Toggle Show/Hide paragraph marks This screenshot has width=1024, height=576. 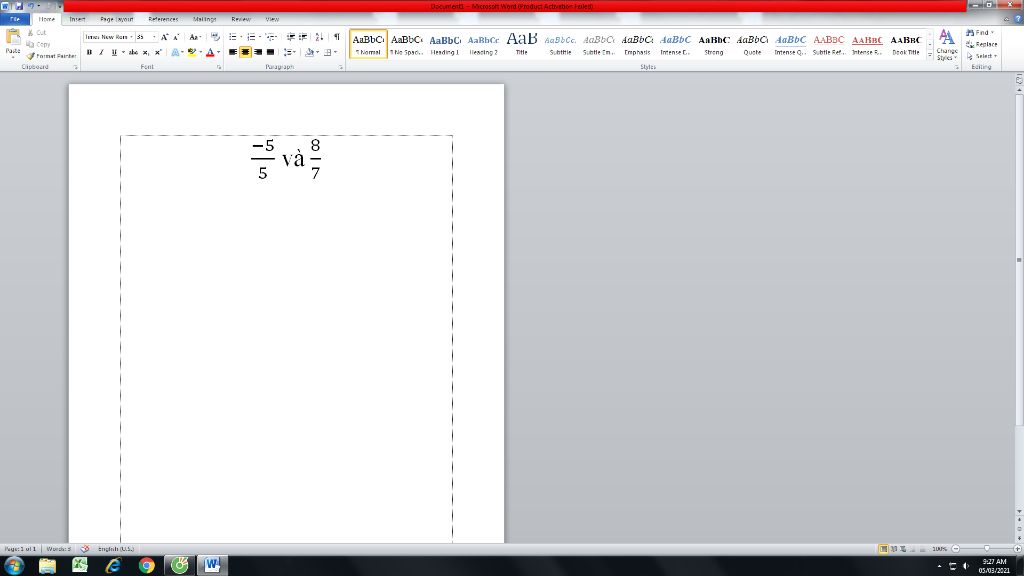point(337,37)
